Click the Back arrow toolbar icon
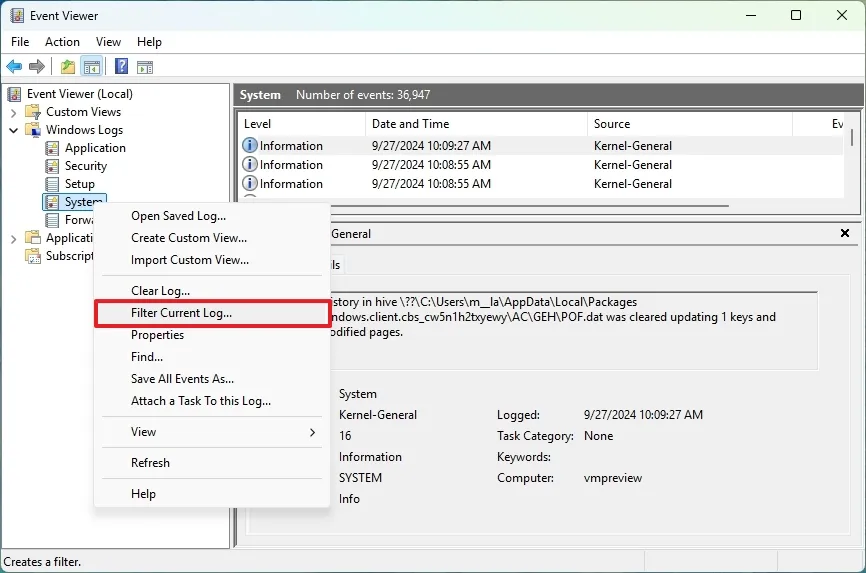 click(14, 67)
